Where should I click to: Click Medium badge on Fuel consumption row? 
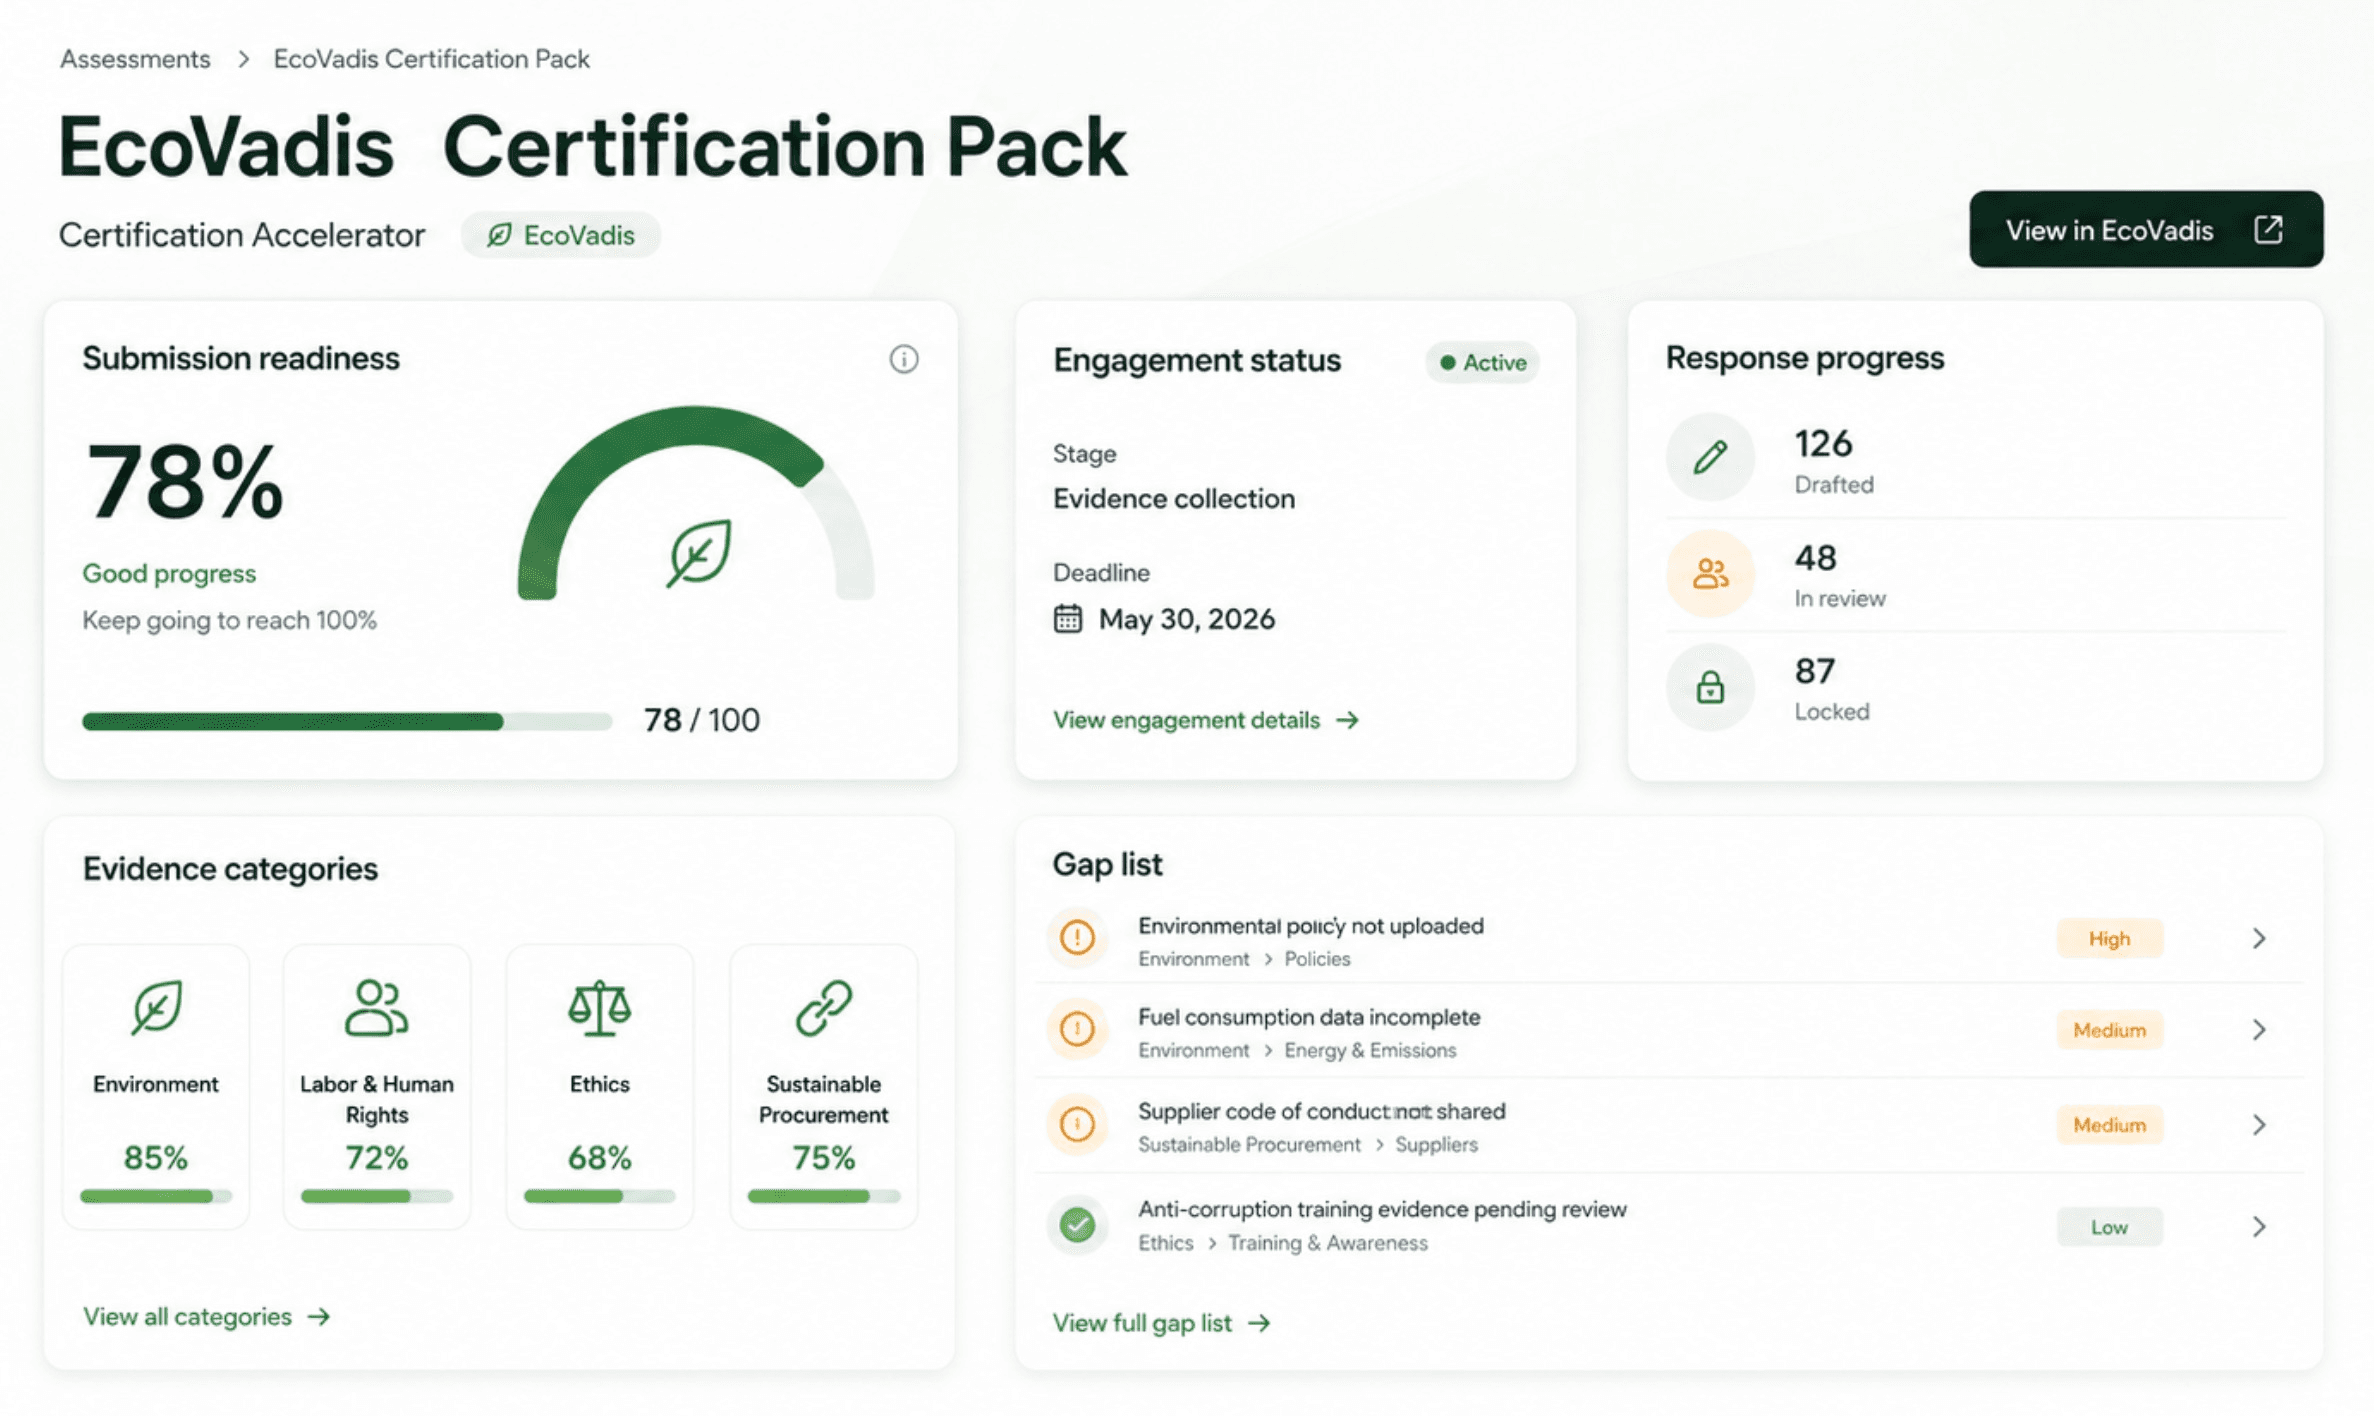point(2109,1030)
